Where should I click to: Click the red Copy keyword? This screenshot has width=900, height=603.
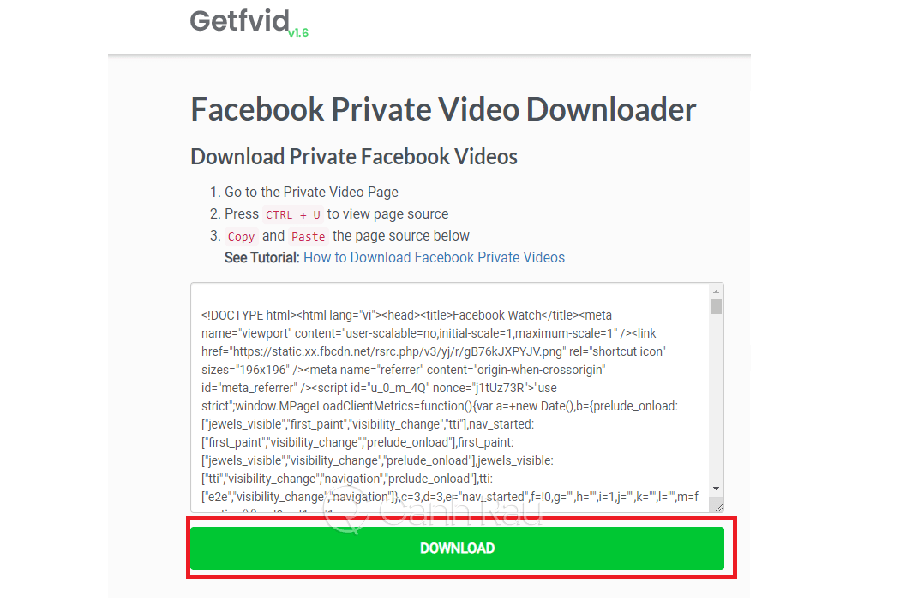pos(241,236)
